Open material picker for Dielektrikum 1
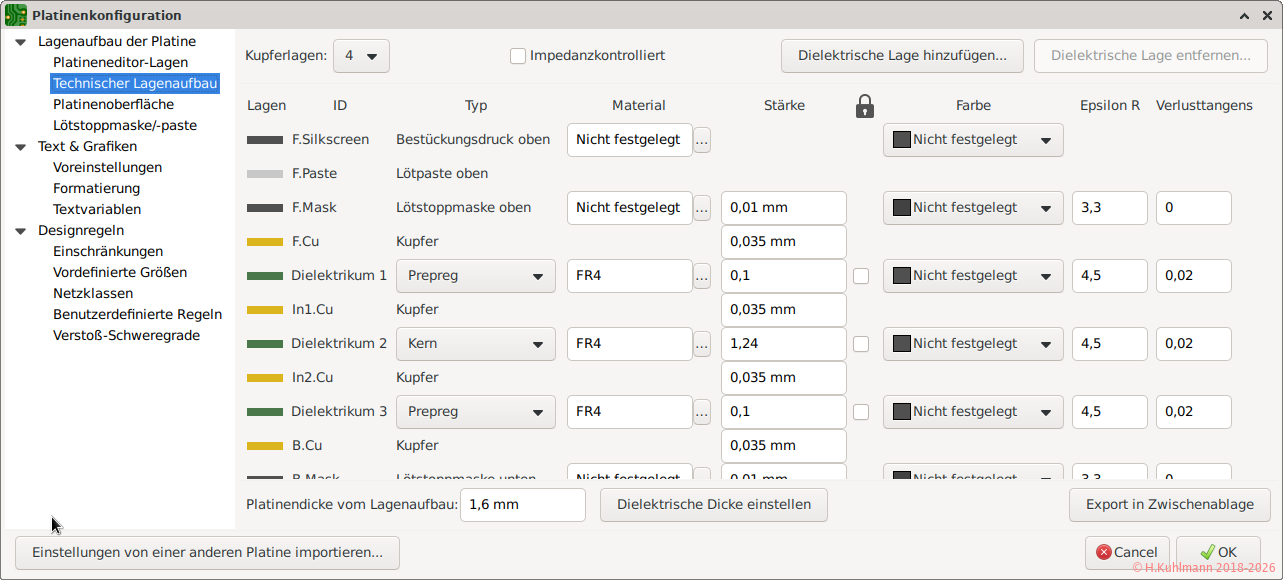The width and height of the screenshot is (1283, 580). pyautogui.click(x=702, y=276)
